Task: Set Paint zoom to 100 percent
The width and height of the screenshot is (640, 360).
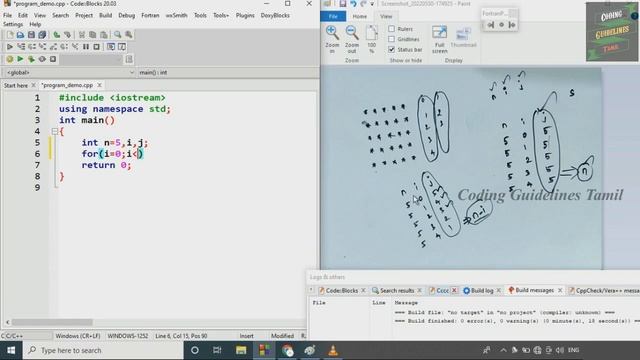Action: coord(371,39)
